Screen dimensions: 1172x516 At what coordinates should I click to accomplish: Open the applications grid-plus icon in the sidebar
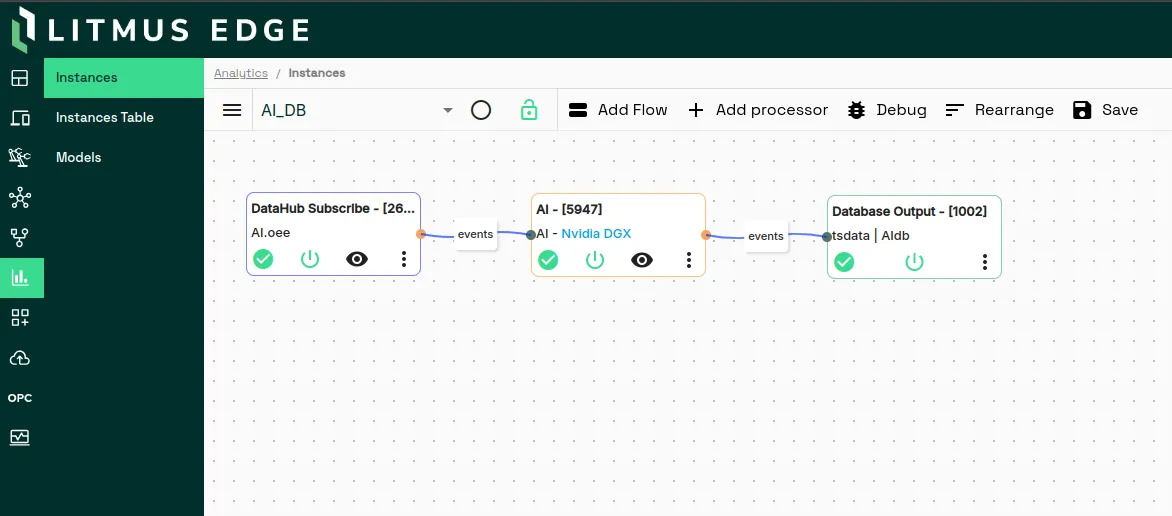(x=19, y=318)
